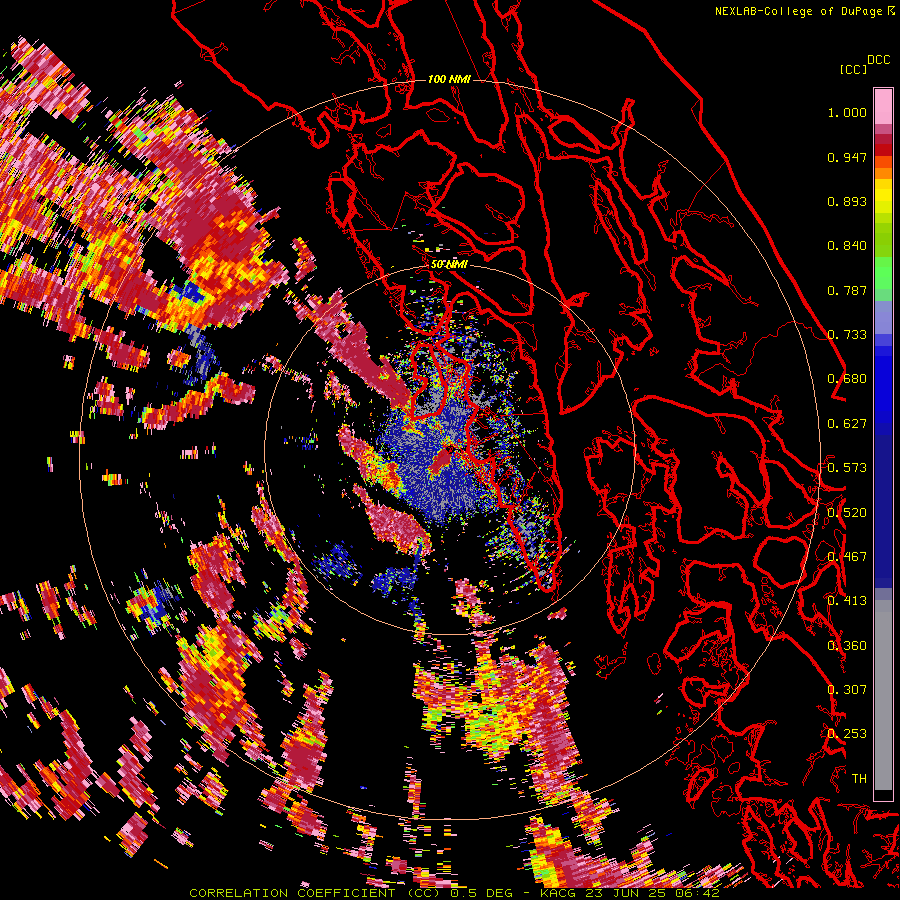Click the TH label on the color scale
The width and height of the screenshot is (900, 900).
(859, 779)
